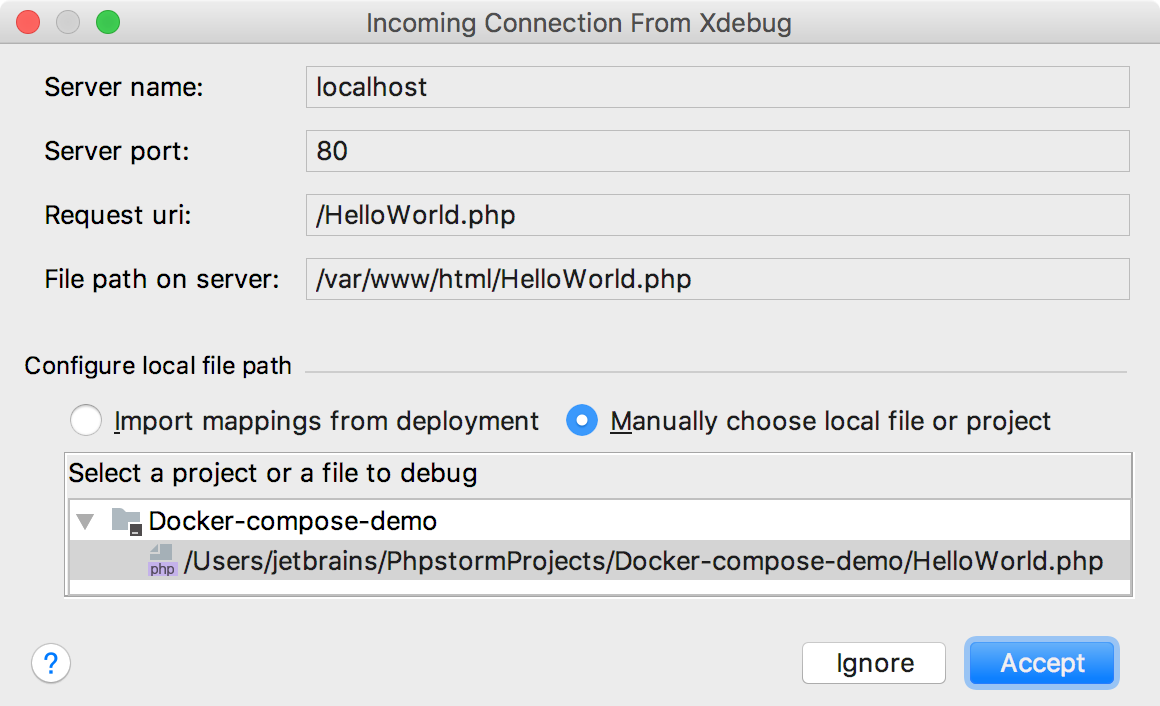
Task: Collapse the Docker-compose-demo tree node
Action: [x=86, y=521]
